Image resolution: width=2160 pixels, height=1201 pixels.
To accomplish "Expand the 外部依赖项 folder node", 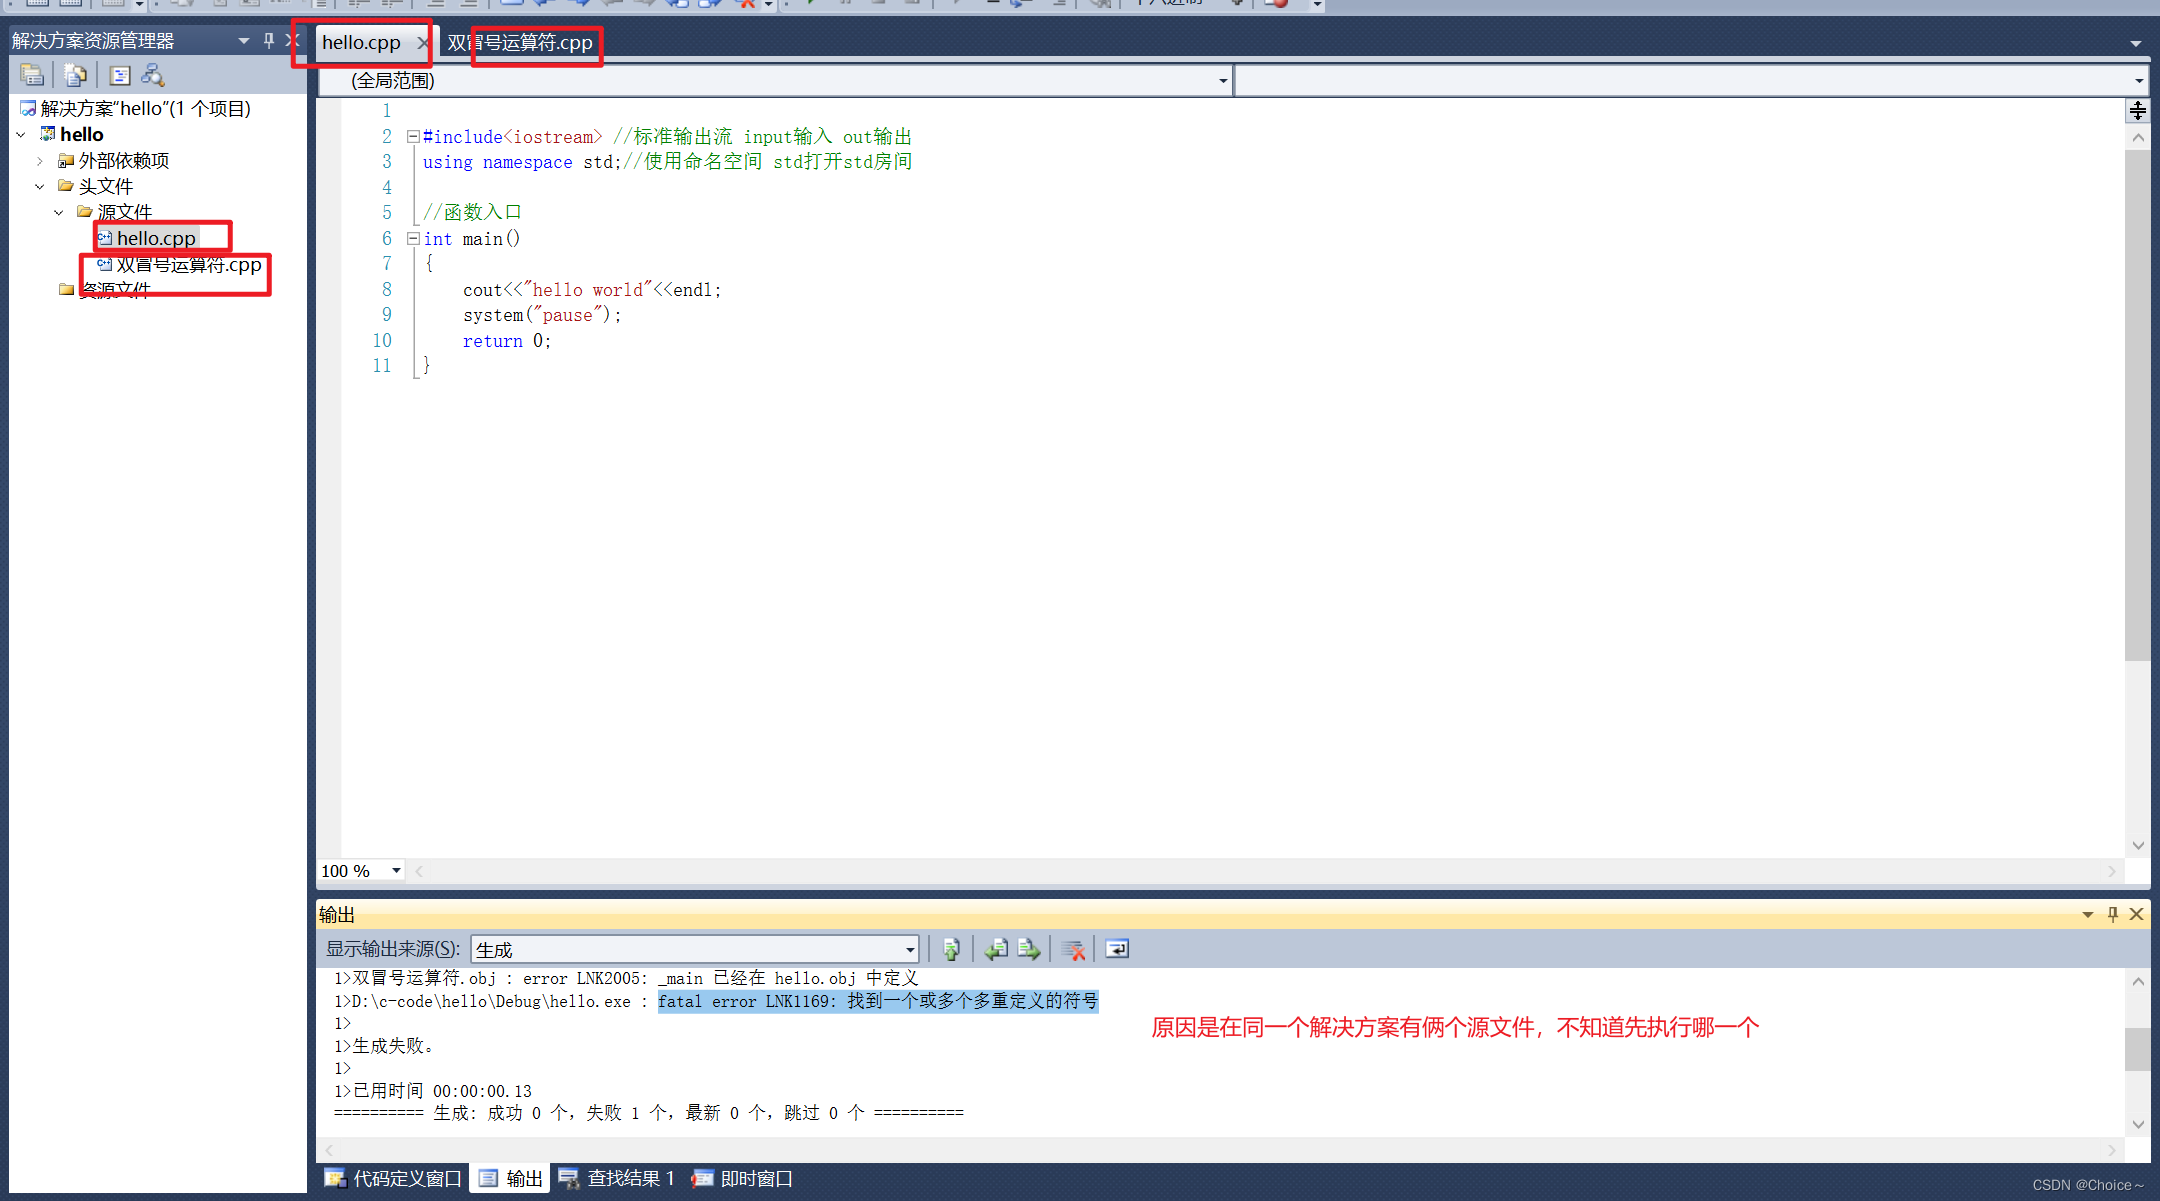I will tap(40, 160).
